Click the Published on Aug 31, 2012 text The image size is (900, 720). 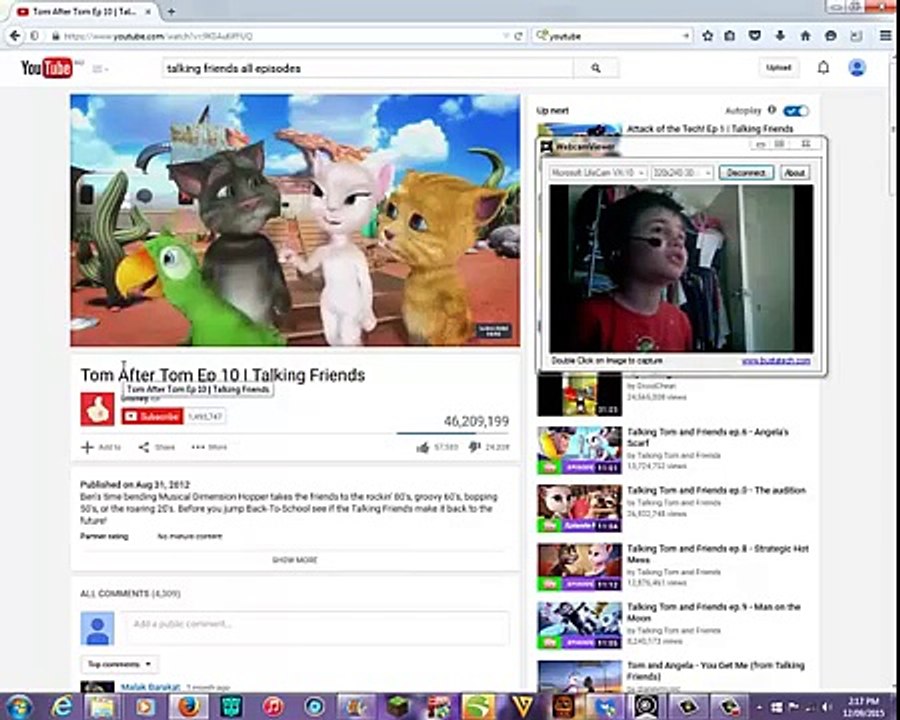pos(135,485)
